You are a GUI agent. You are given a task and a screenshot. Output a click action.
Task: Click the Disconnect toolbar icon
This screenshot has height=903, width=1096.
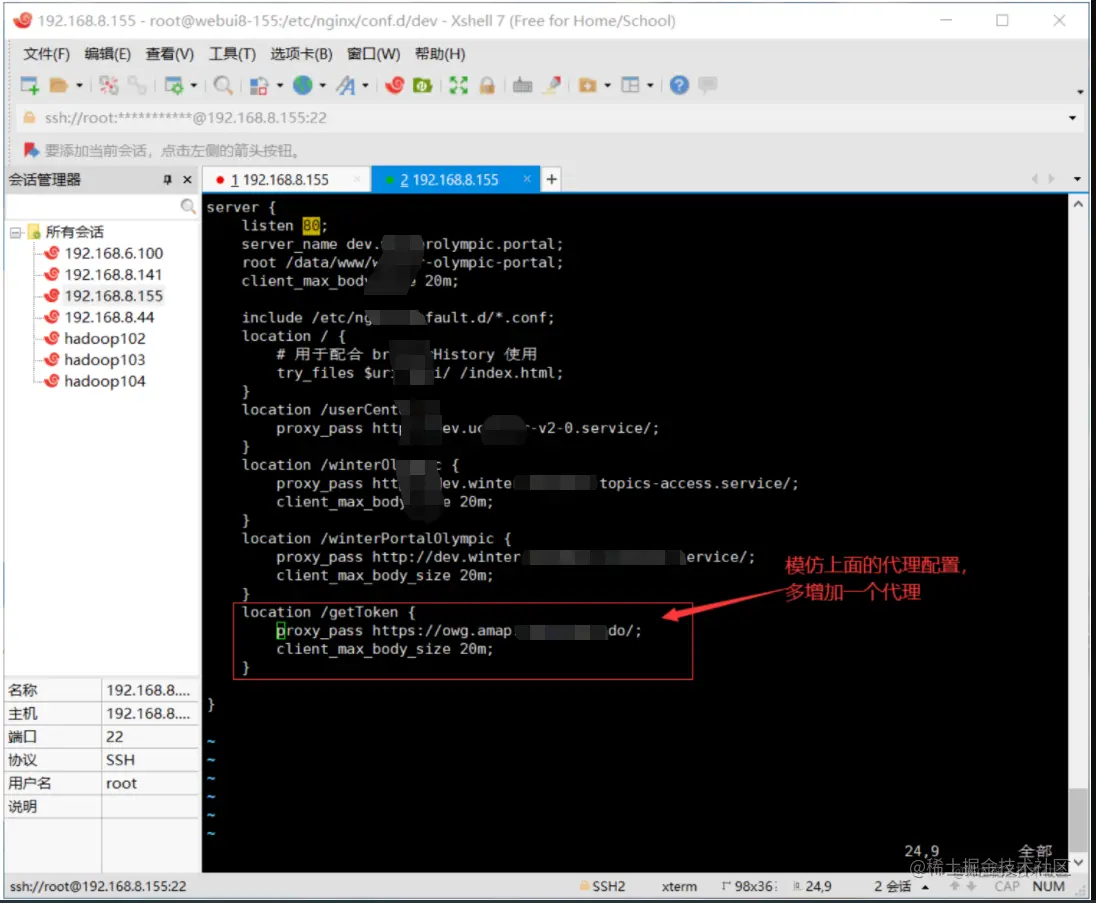click(x=108, y=85)
